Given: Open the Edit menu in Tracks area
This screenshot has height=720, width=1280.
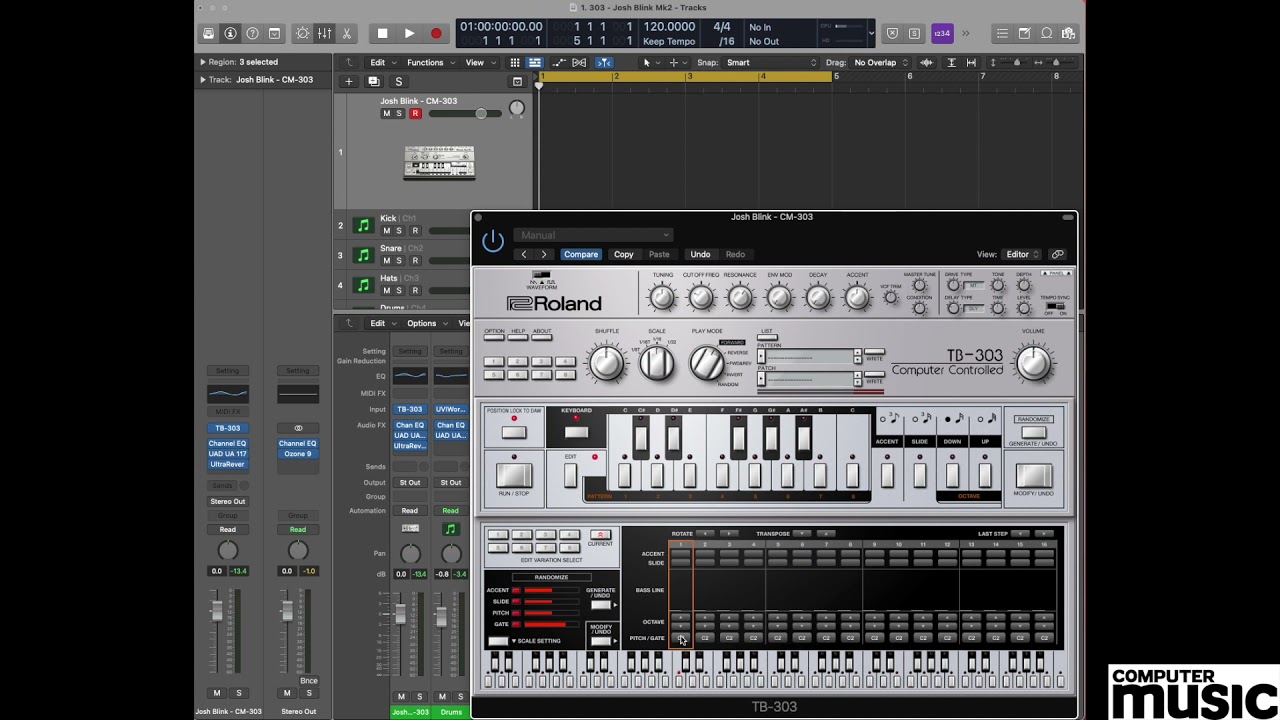Looking at the screenshot, I should point(381,62).
